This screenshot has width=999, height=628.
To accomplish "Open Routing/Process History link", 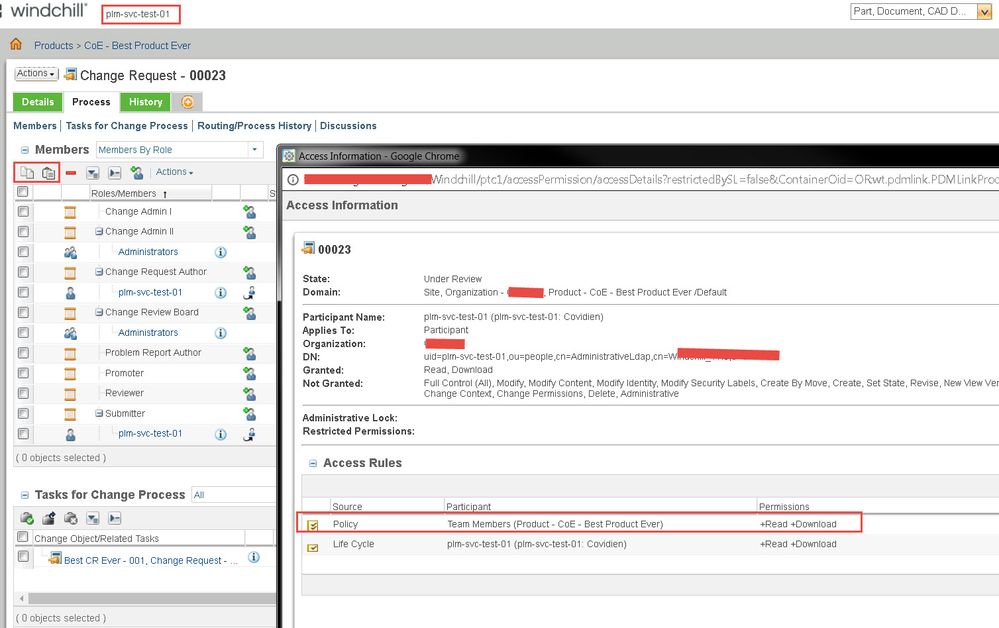I will [253, 126].
